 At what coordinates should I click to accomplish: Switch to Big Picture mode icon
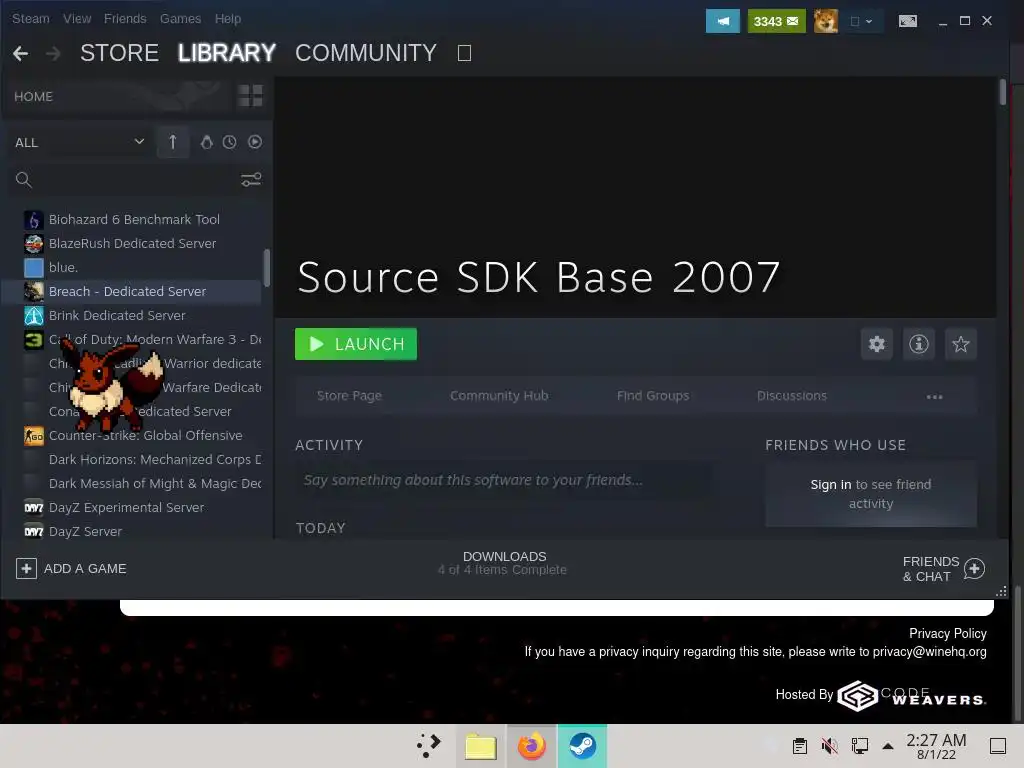tap(908, 21)
